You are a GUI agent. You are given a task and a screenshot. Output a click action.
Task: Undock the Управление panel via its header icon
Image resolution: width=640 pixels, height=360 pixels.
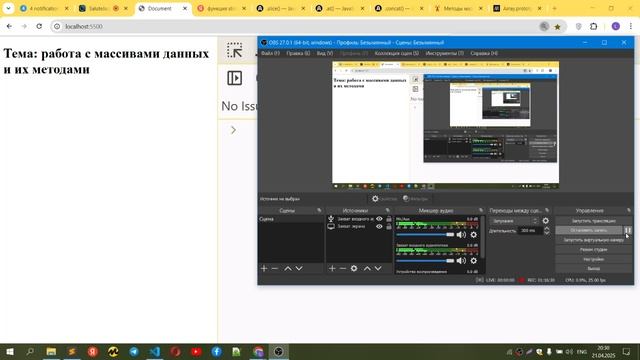tap(629, 210)
